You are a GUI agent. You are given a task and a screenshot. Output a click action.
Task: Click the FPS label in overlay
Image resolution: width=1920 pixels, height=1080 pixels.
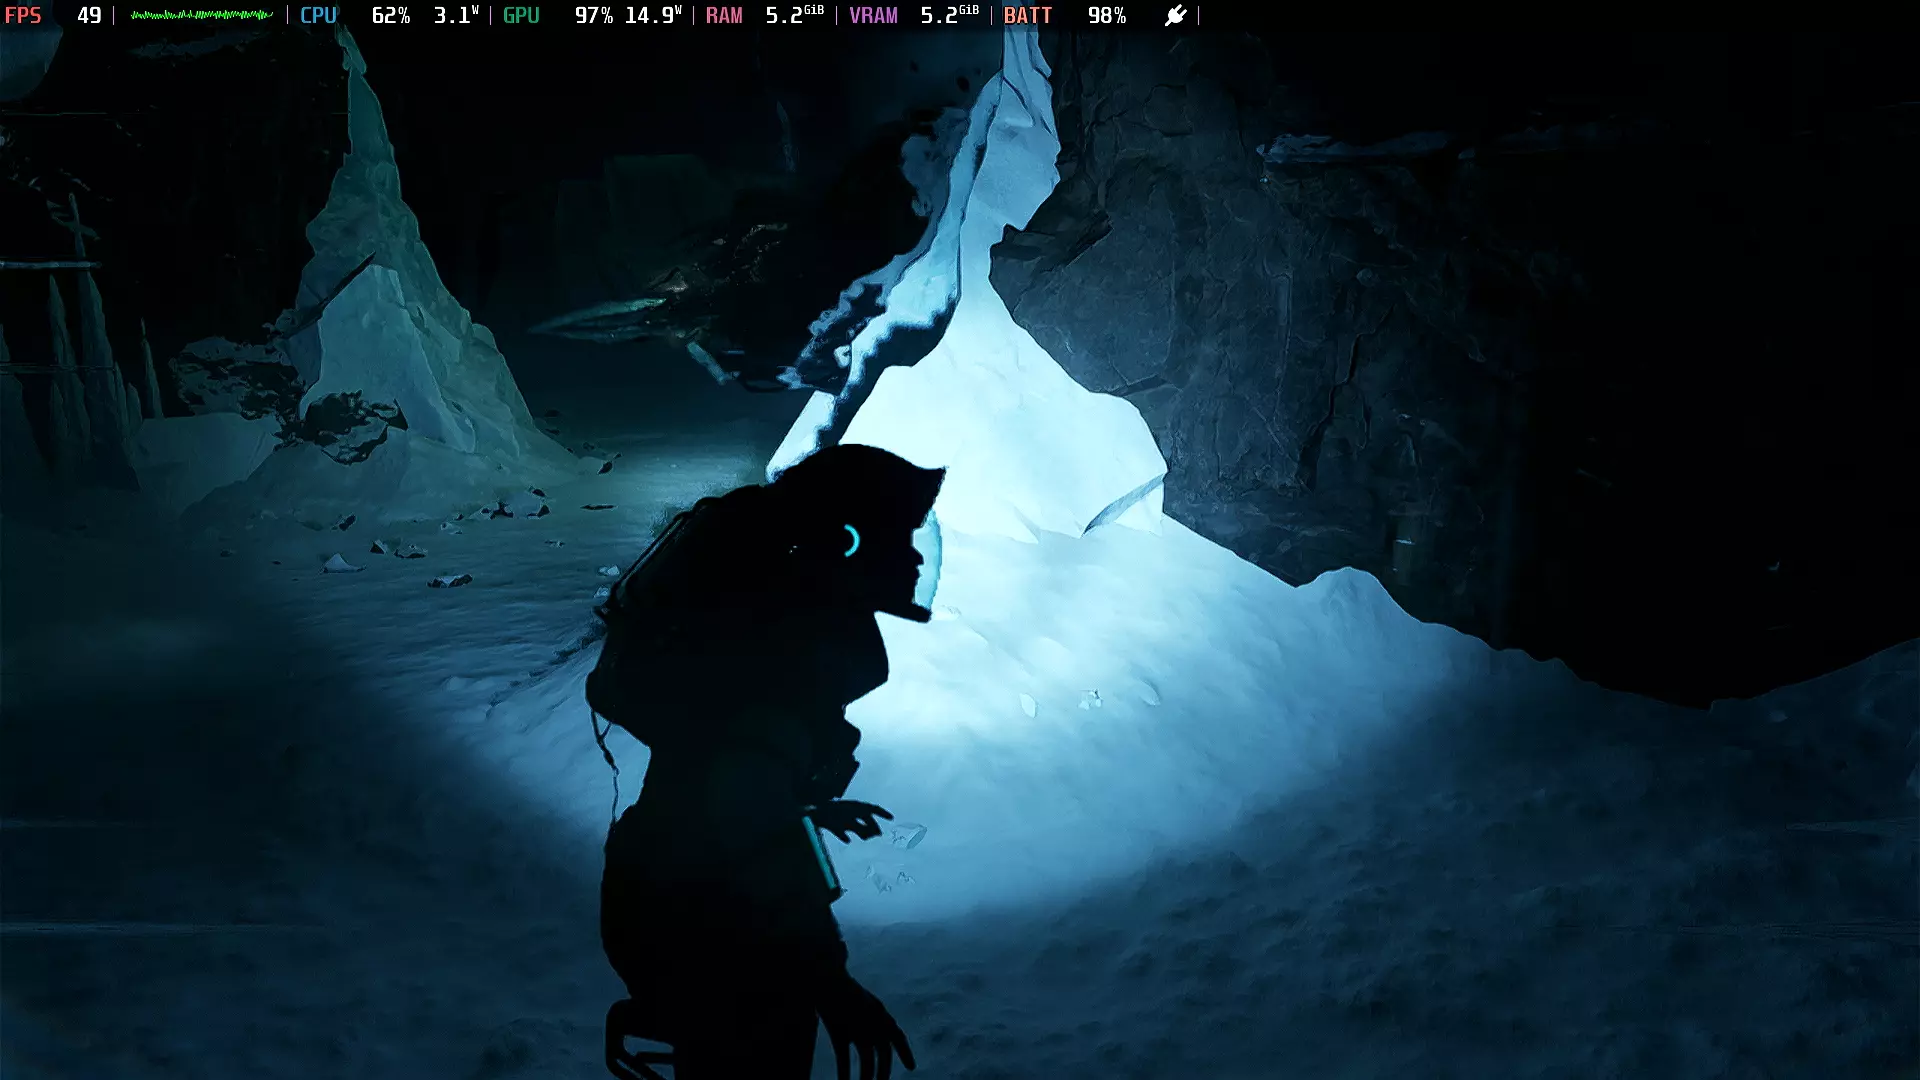pos(23,15)
